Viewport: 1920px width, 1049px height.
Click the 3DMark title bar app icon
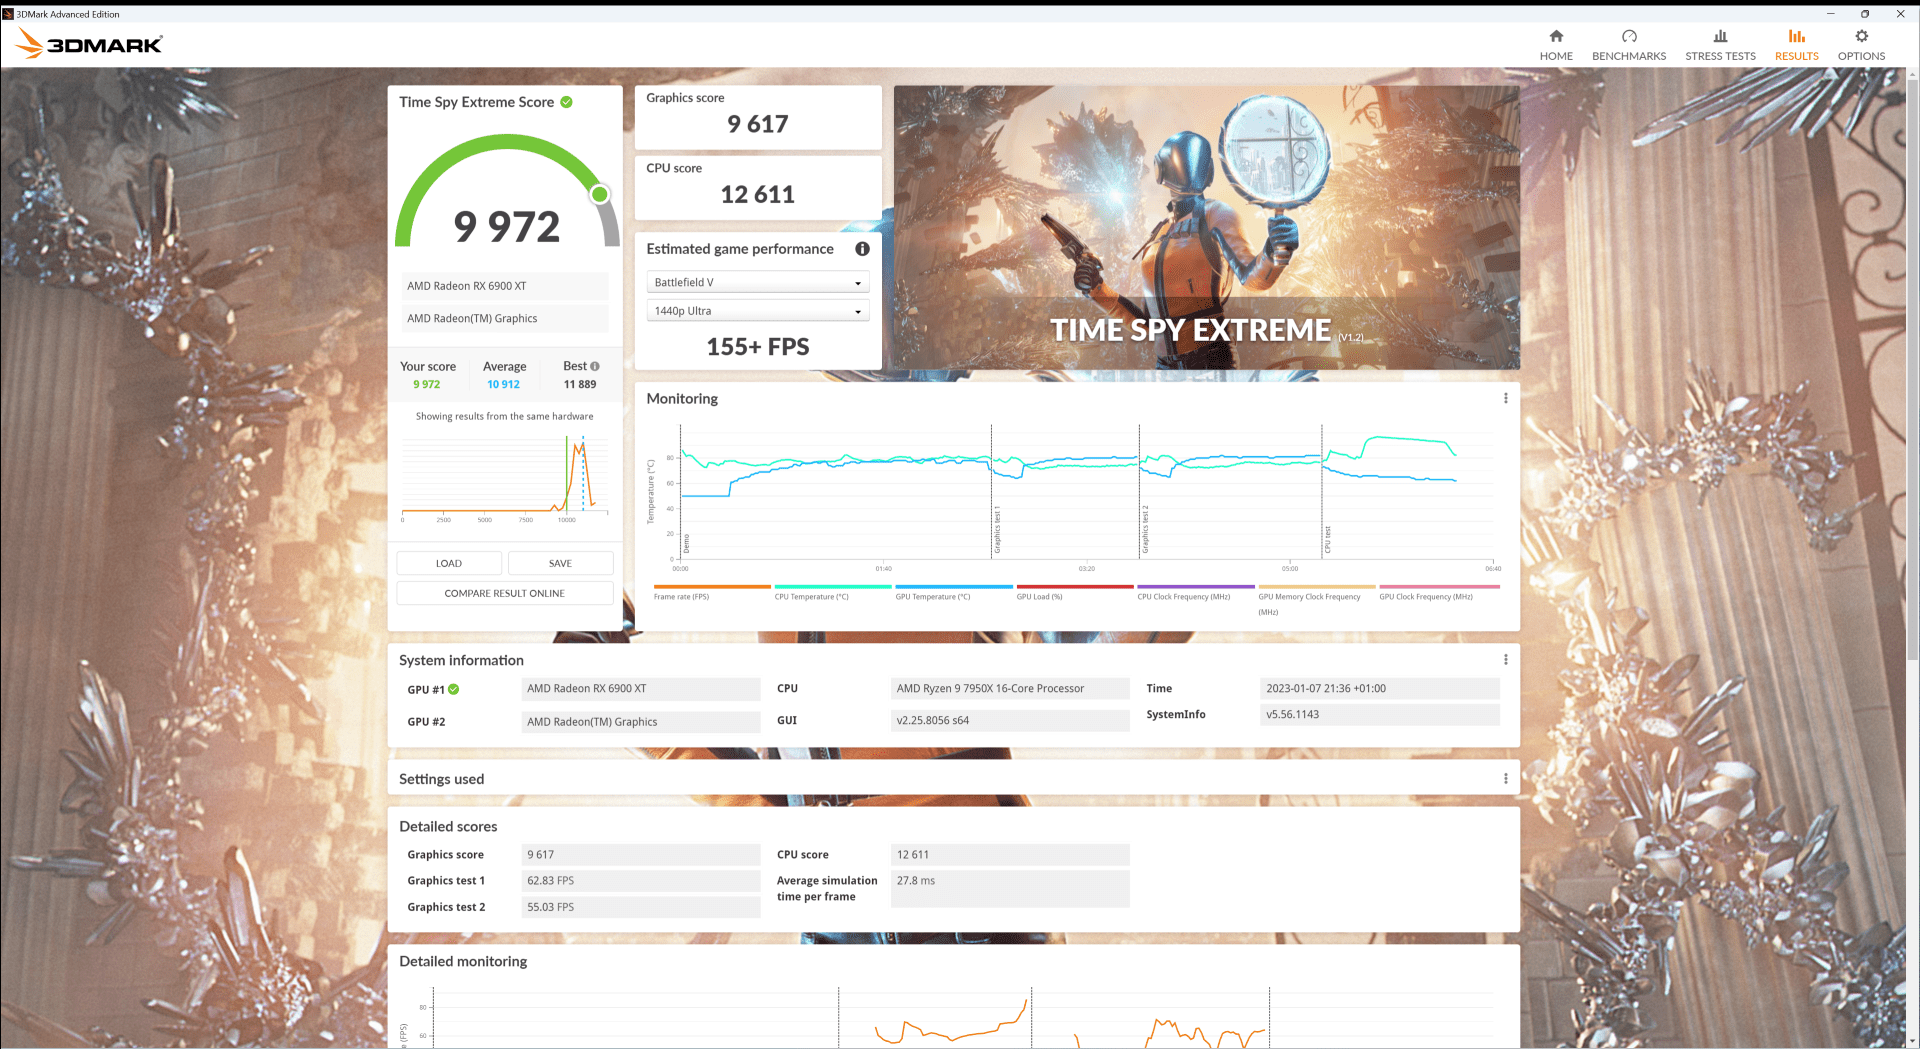tap(8, 14)
